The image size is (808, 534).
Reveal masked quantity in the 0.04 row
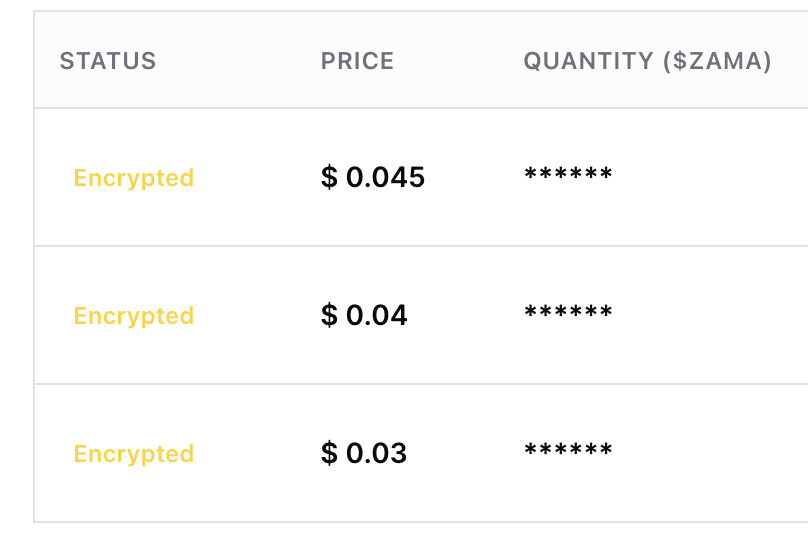point(568,313)
